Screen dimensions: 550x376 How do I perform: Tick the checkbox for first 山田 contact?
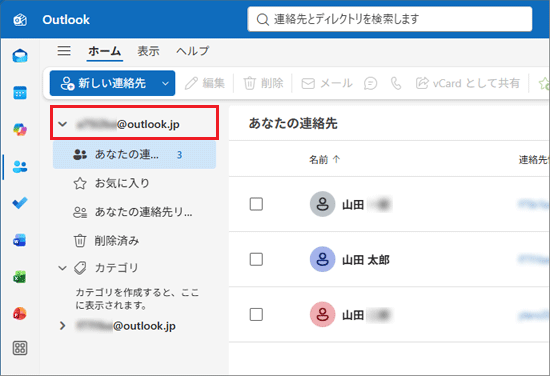256,204
